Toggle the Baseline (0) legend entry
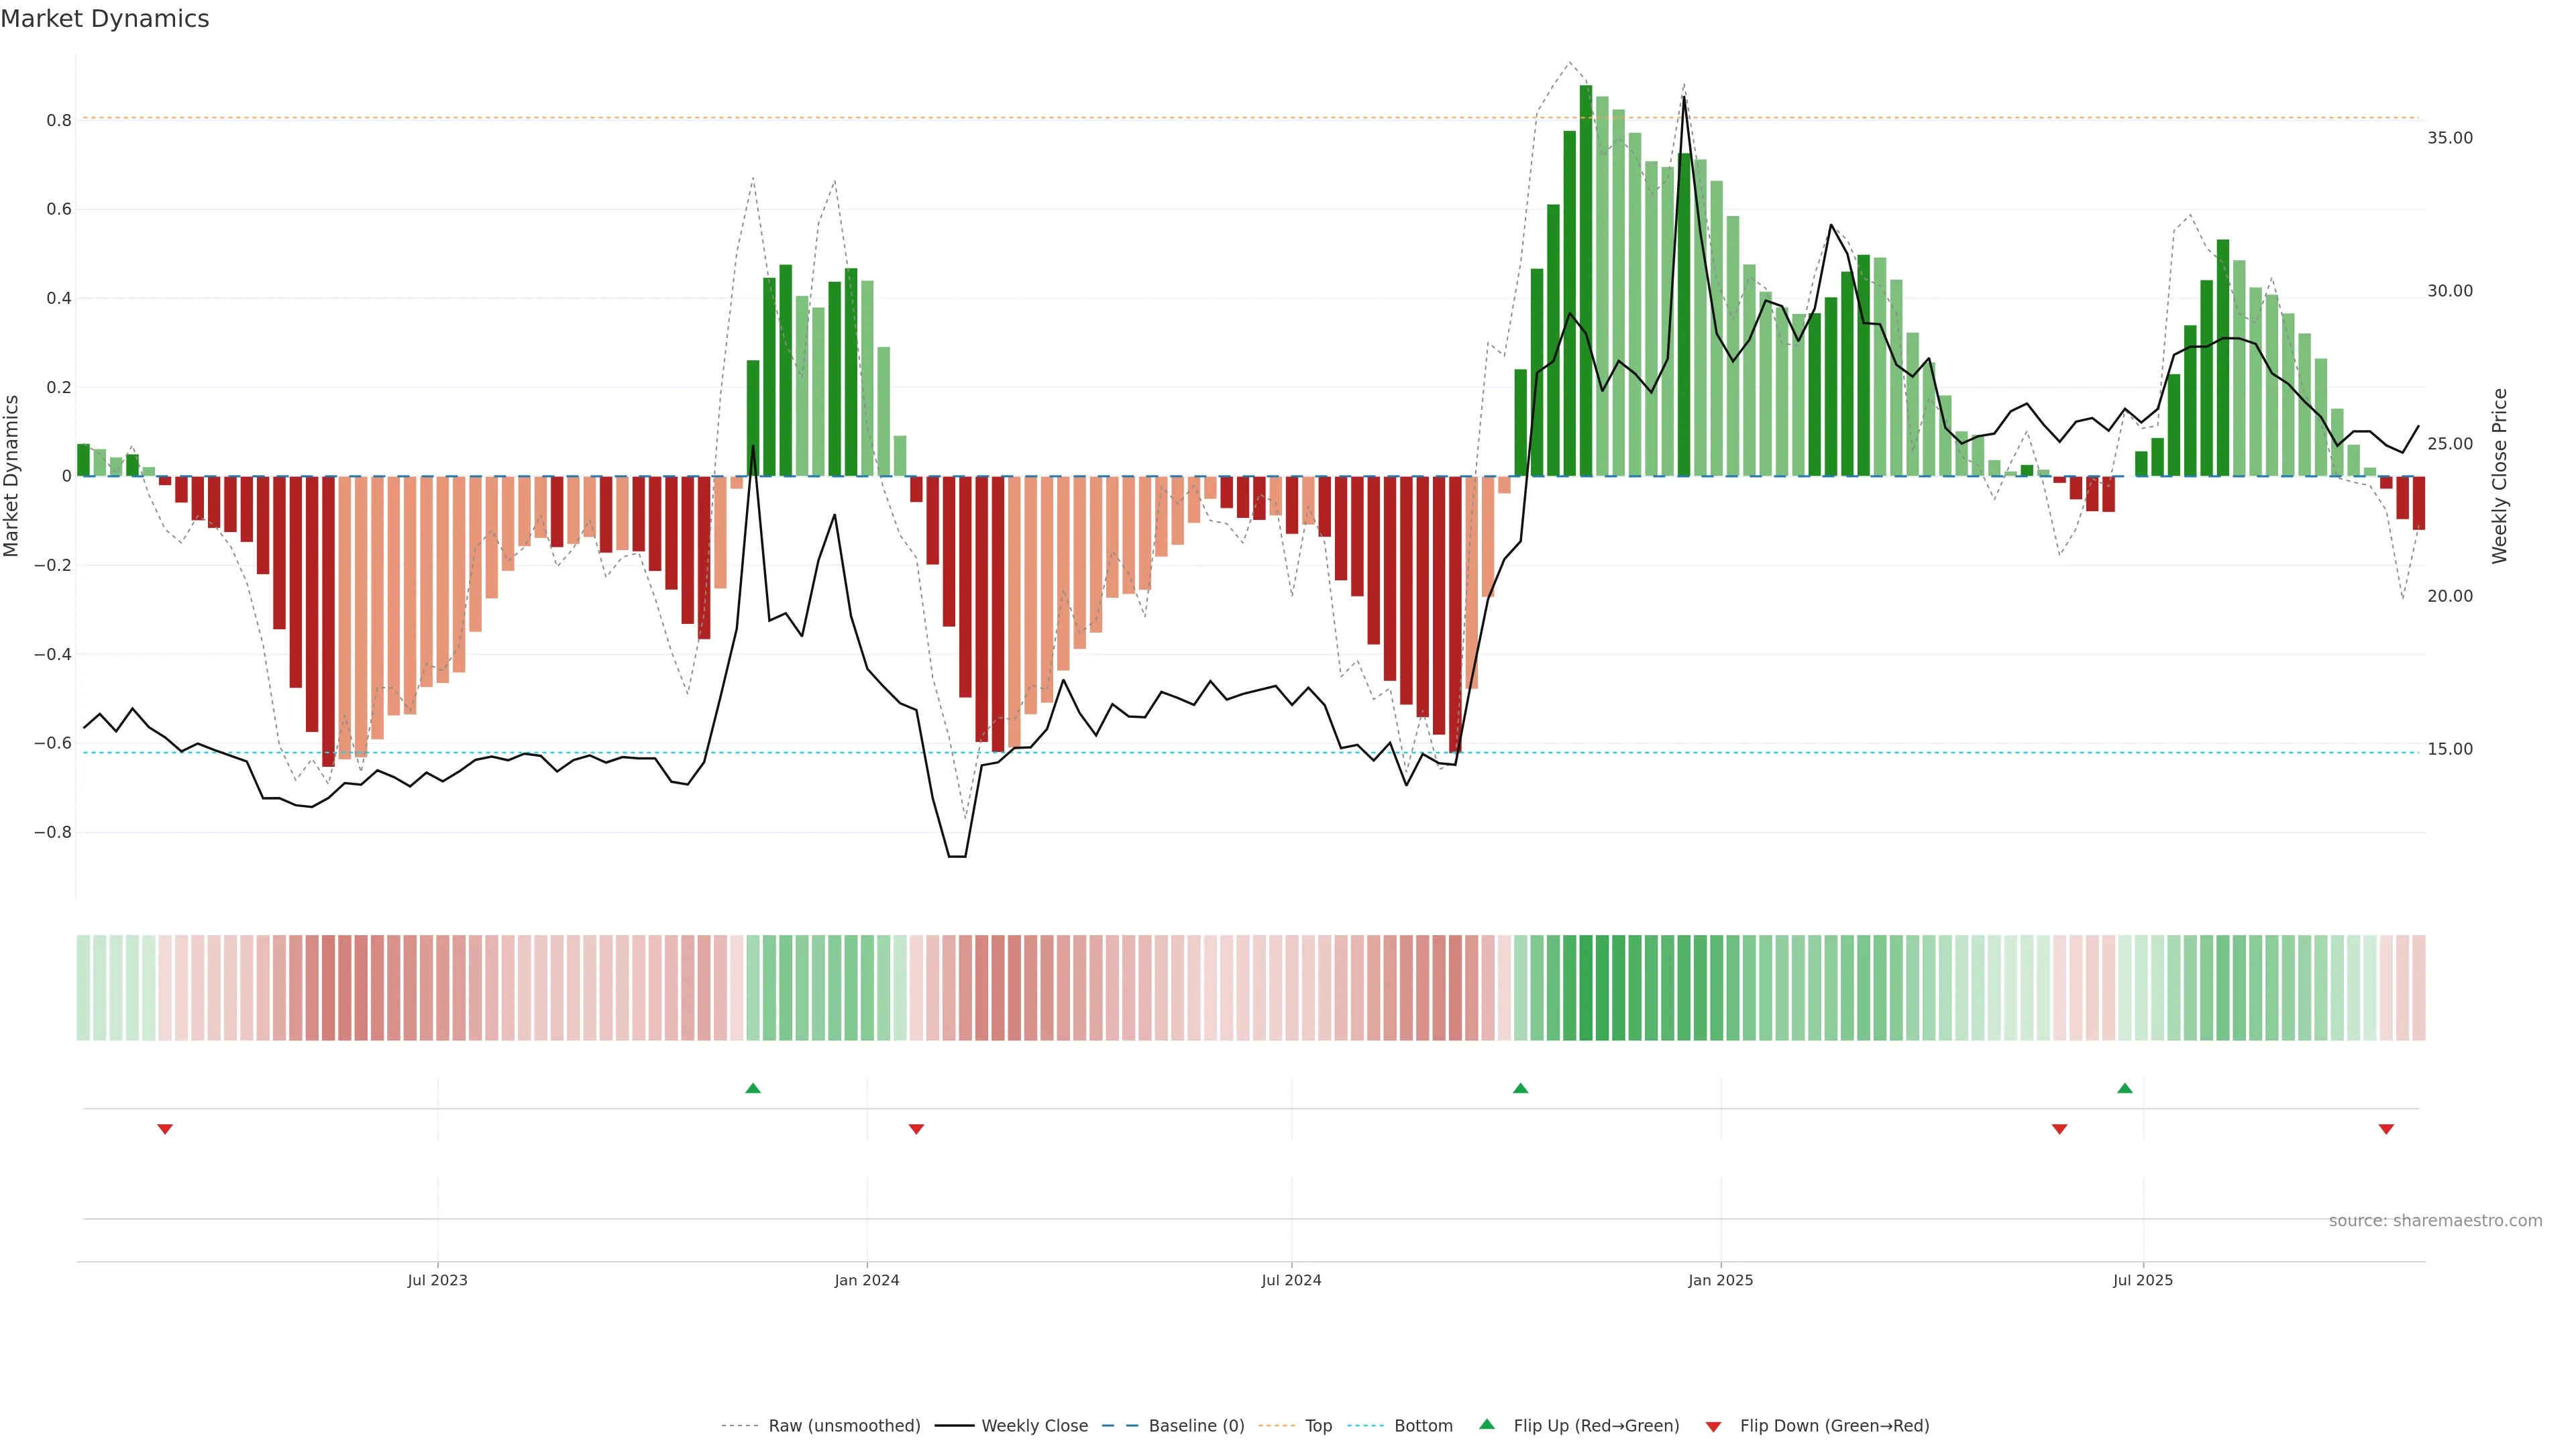This screenshot has height=1449, width=2576. click(x=1196, y=1426)
